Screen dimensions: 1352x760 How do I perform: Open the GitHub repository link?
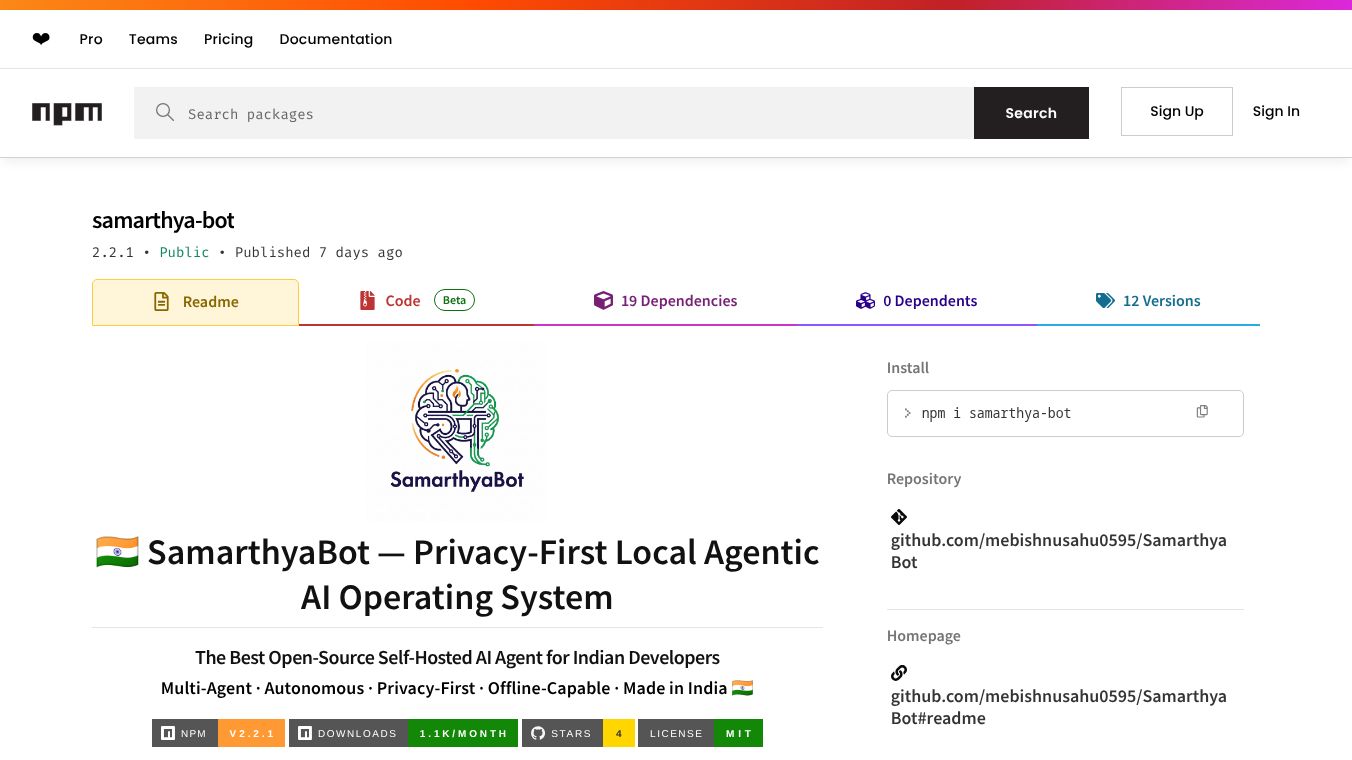1059,551
